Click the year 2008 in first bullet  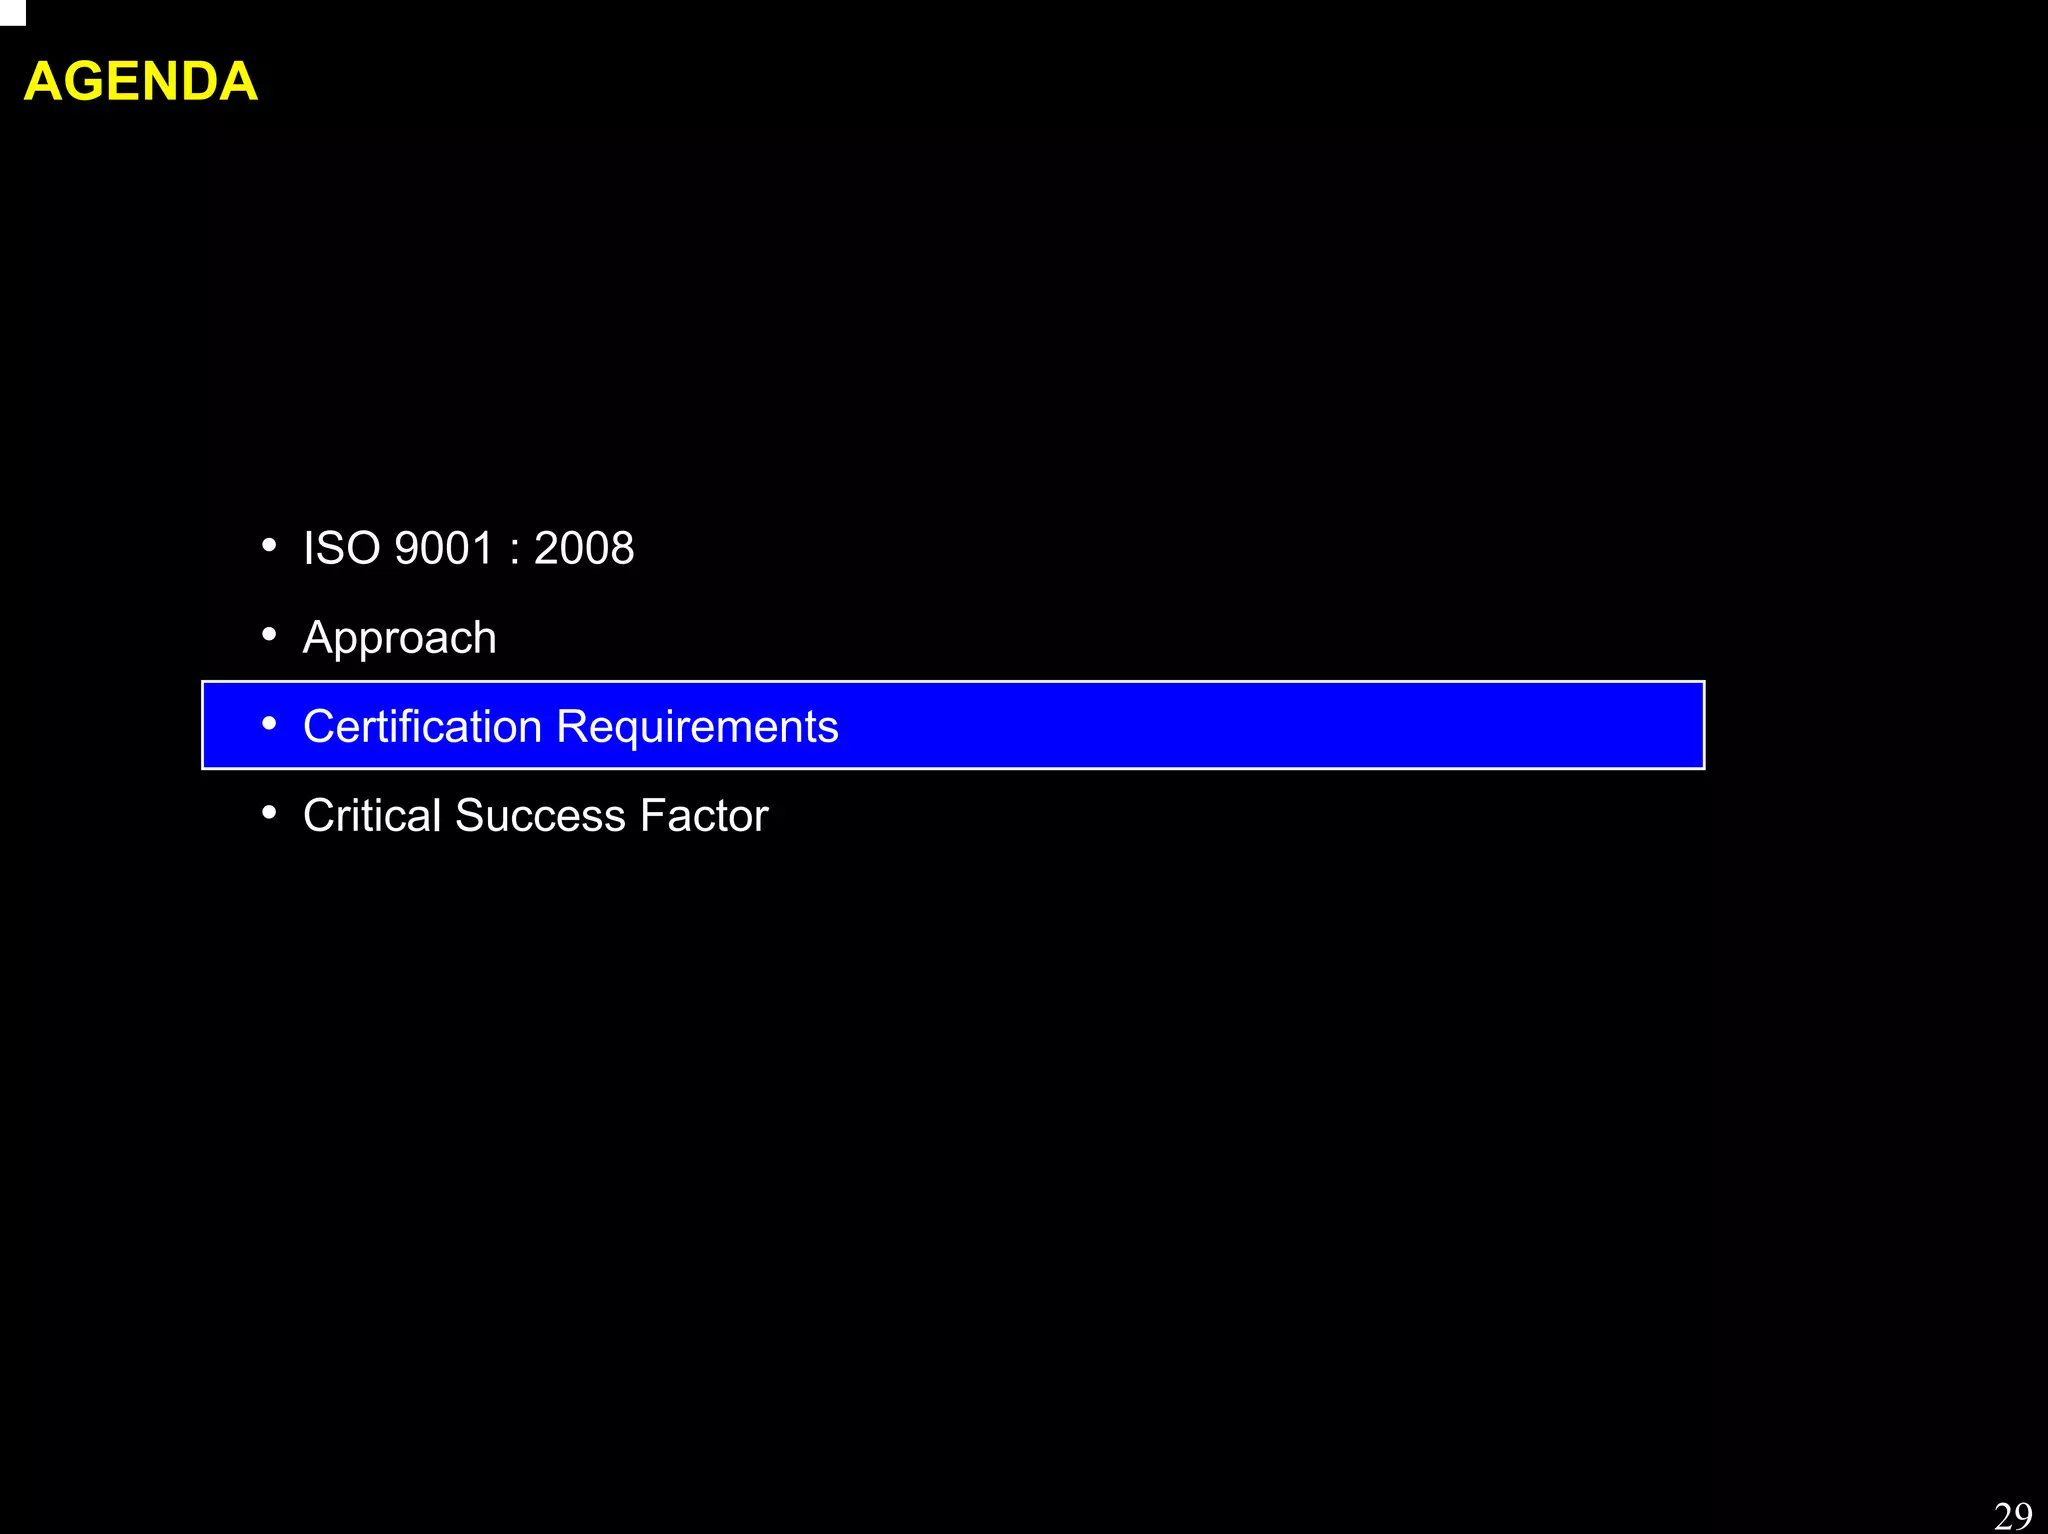[x=584, y=548]
